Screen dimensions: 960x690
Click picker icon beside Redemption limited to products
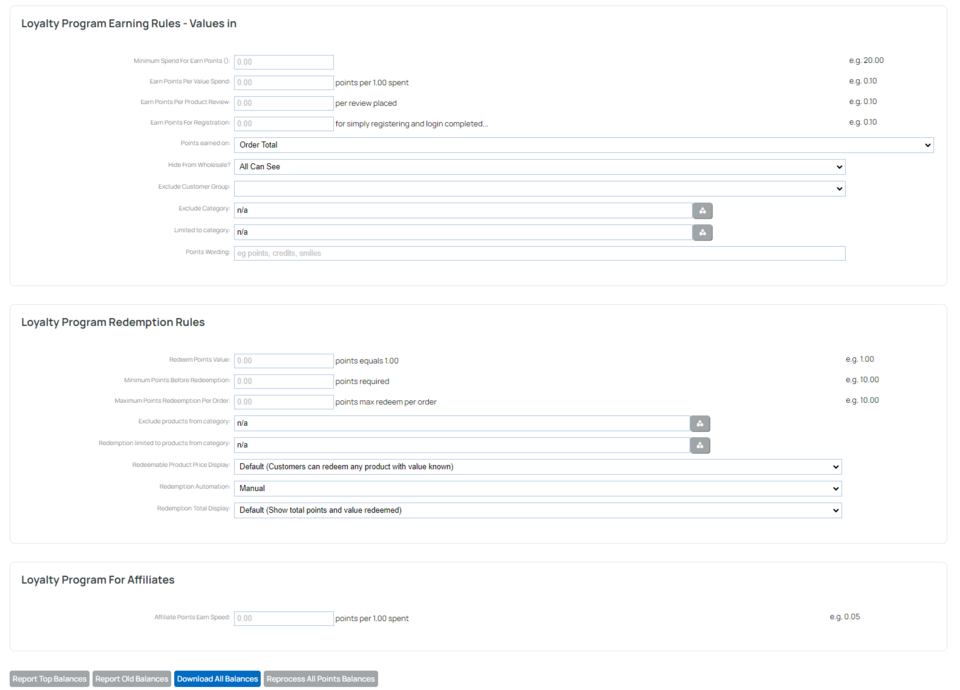[x=700, y=445]
